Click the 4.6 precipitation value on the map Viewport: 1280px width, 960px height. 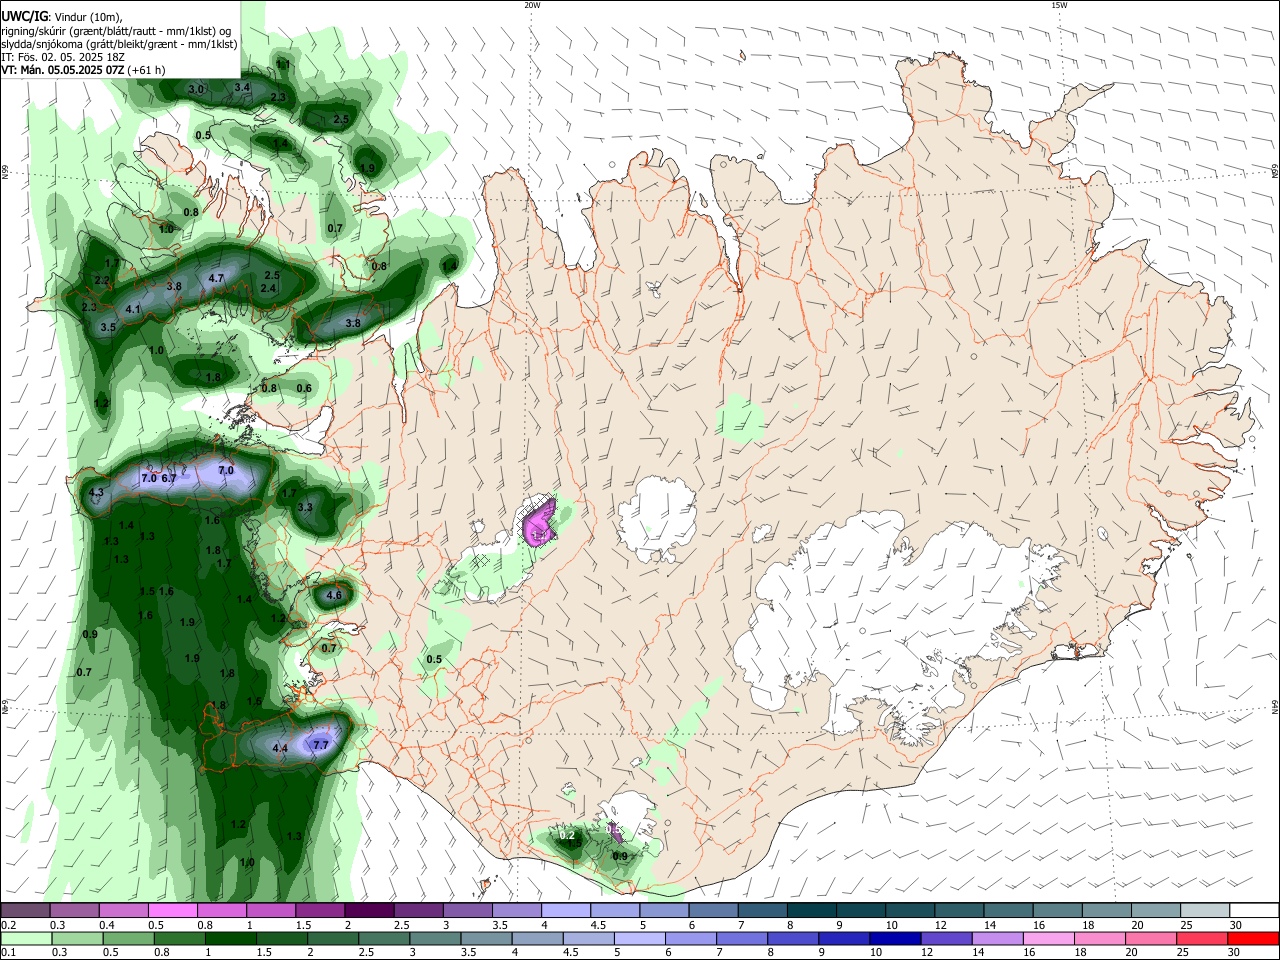click(x=334, y=596)
